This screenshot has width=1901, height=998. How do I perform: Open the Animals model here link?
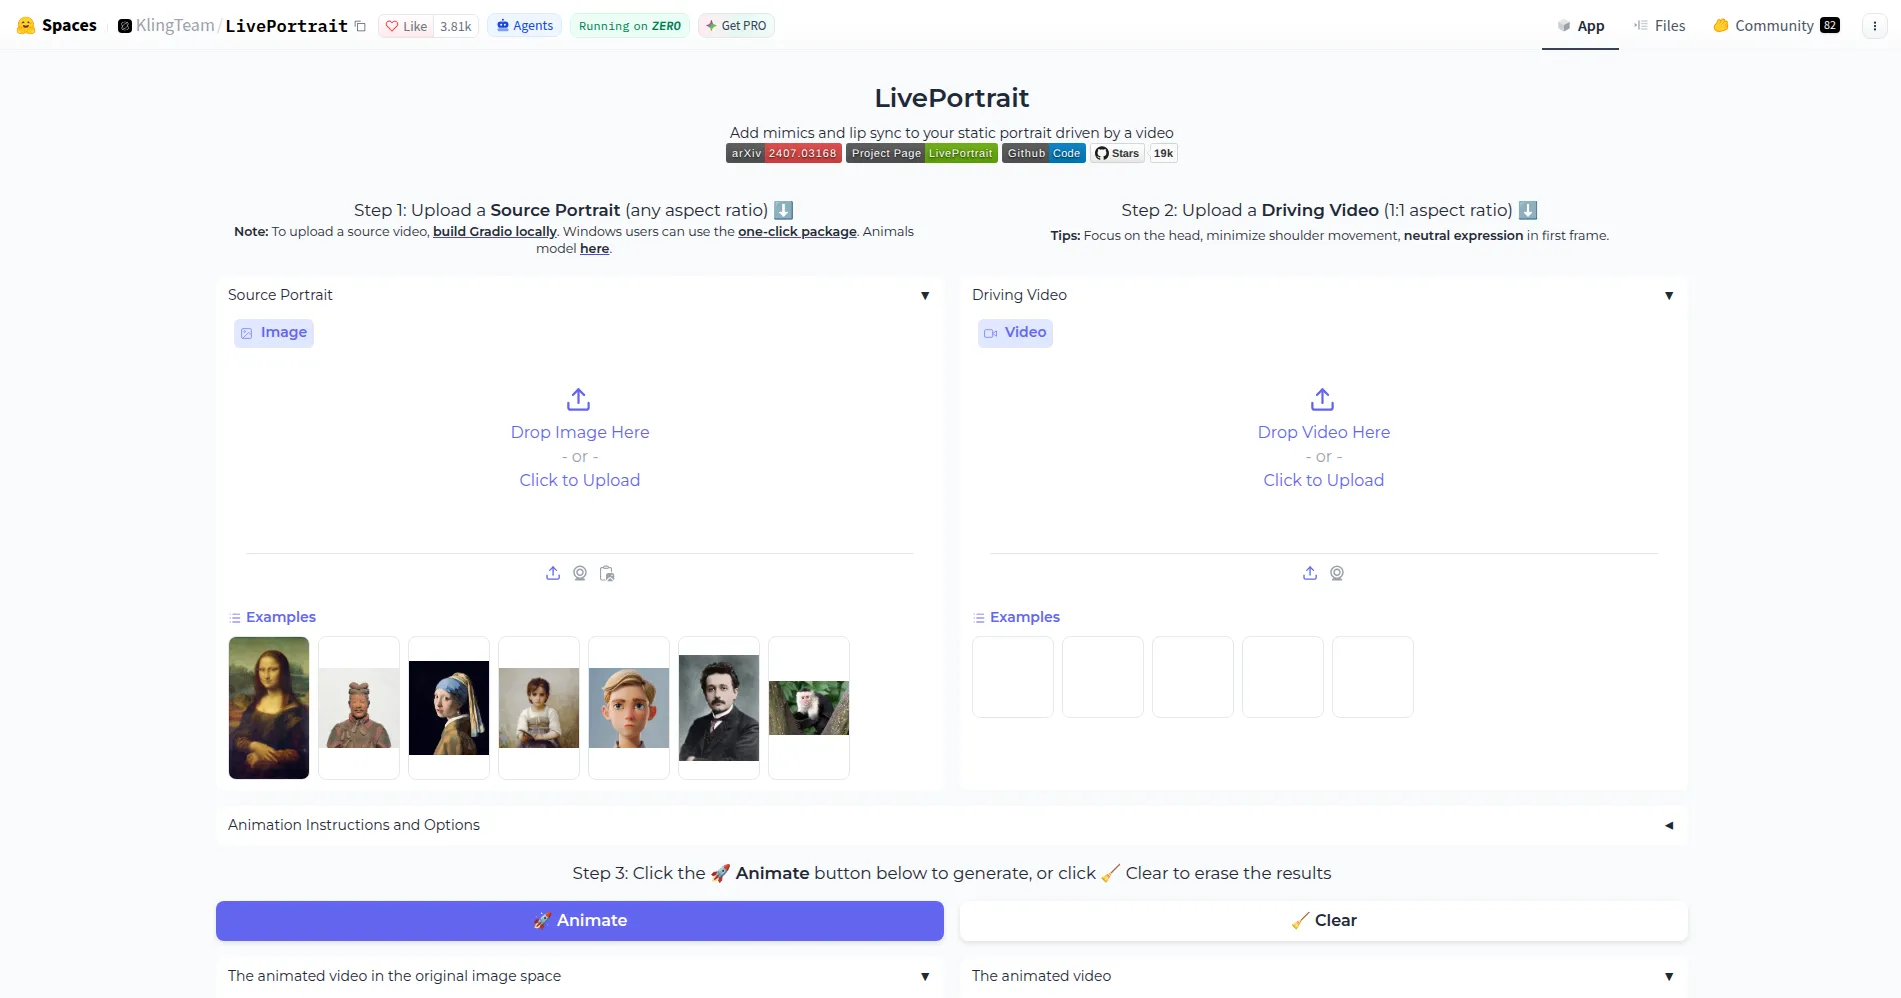tap(594, 248)
